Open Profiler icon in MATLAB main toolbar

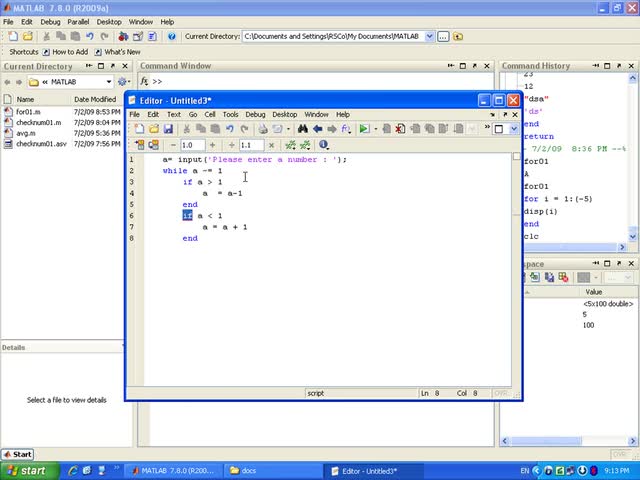152,36
